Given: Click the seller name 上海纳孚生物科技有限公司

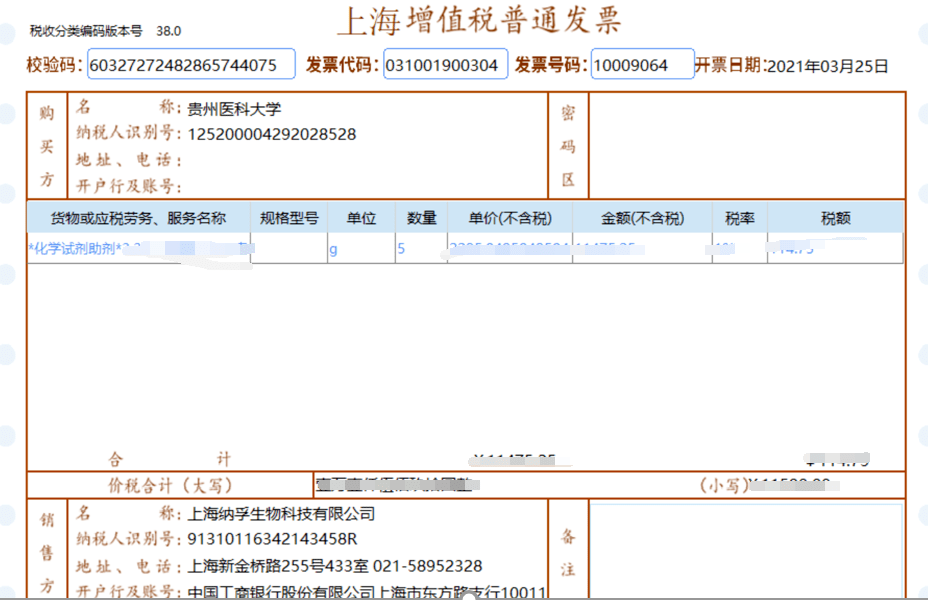Looking at the screenshot, I should pos(281,514).
